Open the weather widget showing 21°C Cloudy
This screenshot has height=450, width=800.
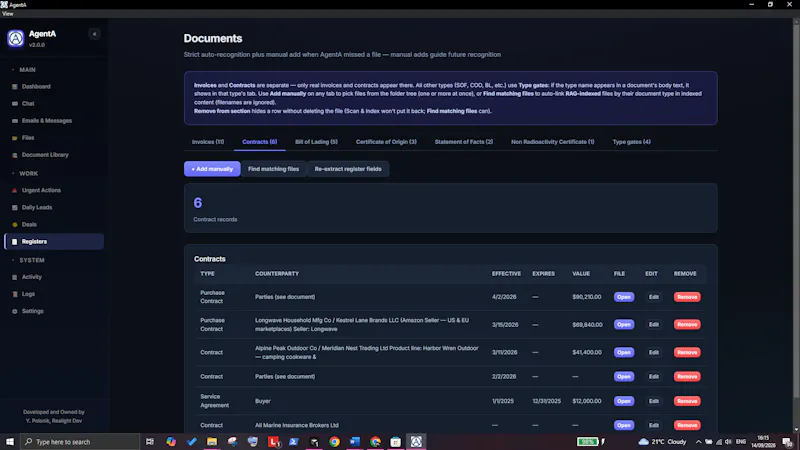click(662, 442)
